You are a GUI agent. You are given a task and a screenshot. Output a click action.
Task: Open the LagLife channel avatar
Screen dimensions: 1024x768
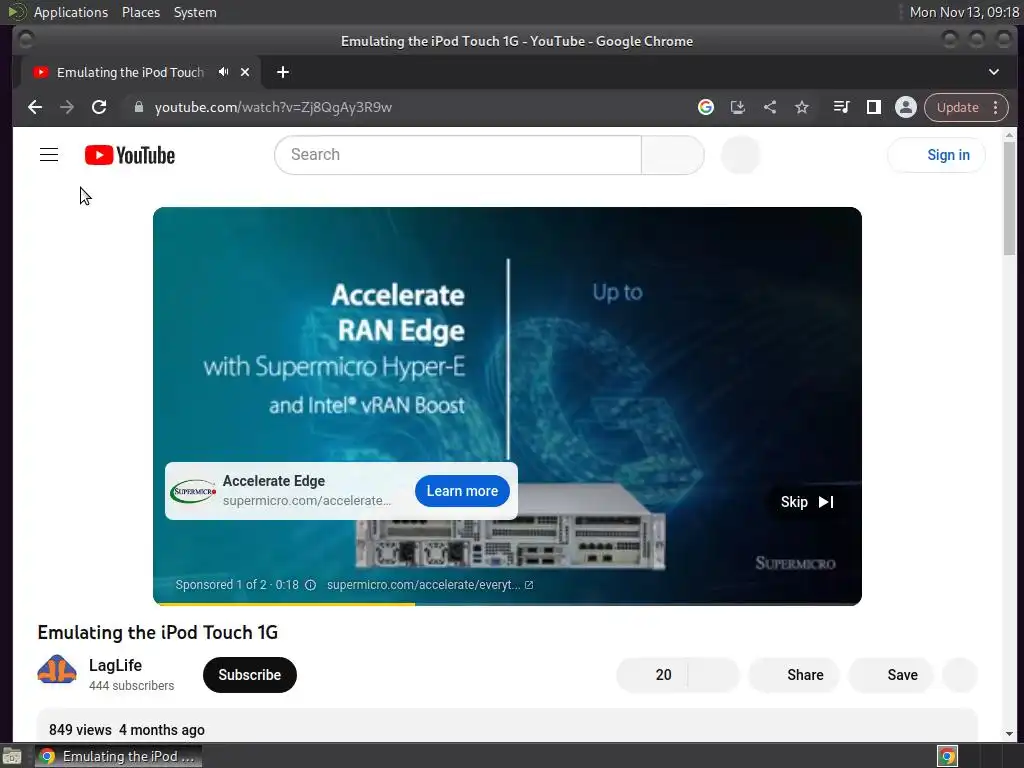[57, 672]
